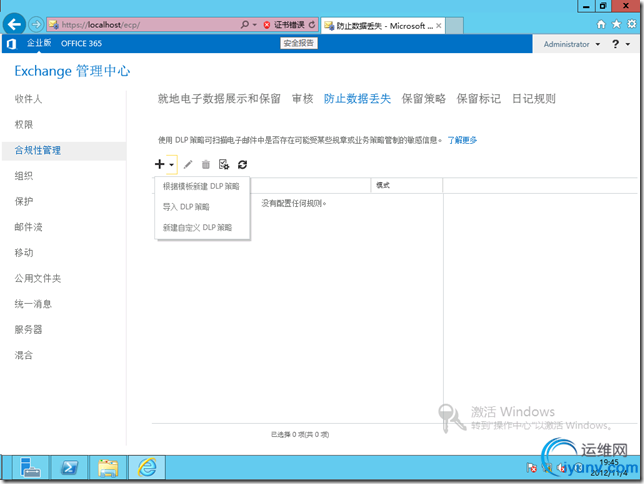Switch to the 日记规则 tab
The height and width of the screenshot is (484, 644).
(x=534, y=99)
